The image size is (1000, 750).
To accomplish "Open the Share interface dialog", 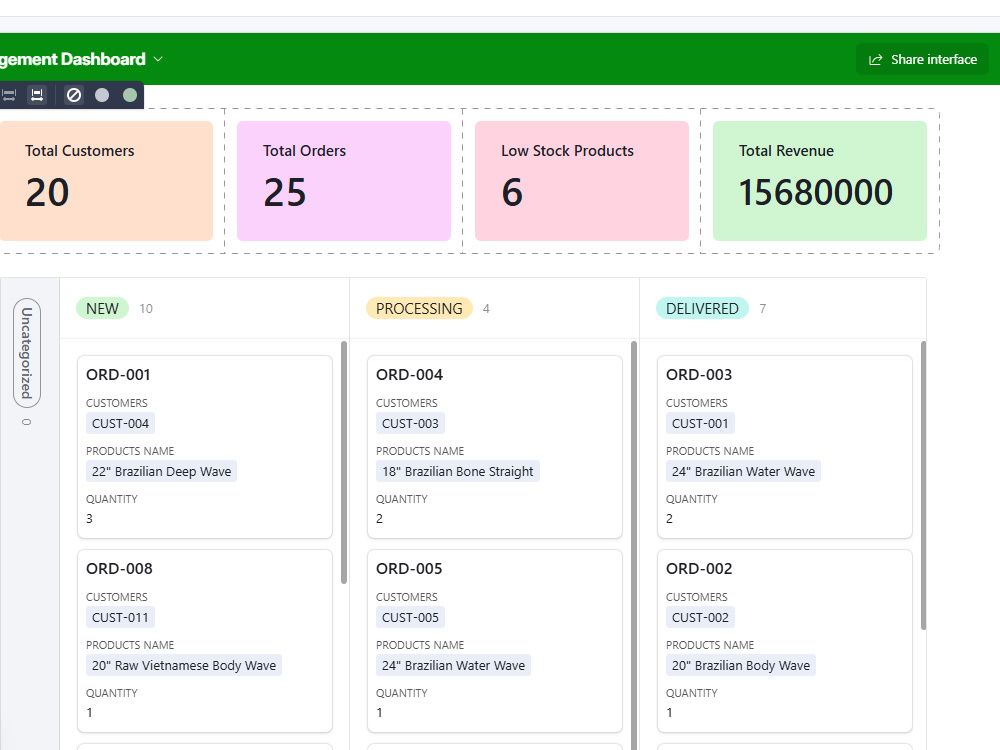I will pyautogui.click(x=922, y=59).
